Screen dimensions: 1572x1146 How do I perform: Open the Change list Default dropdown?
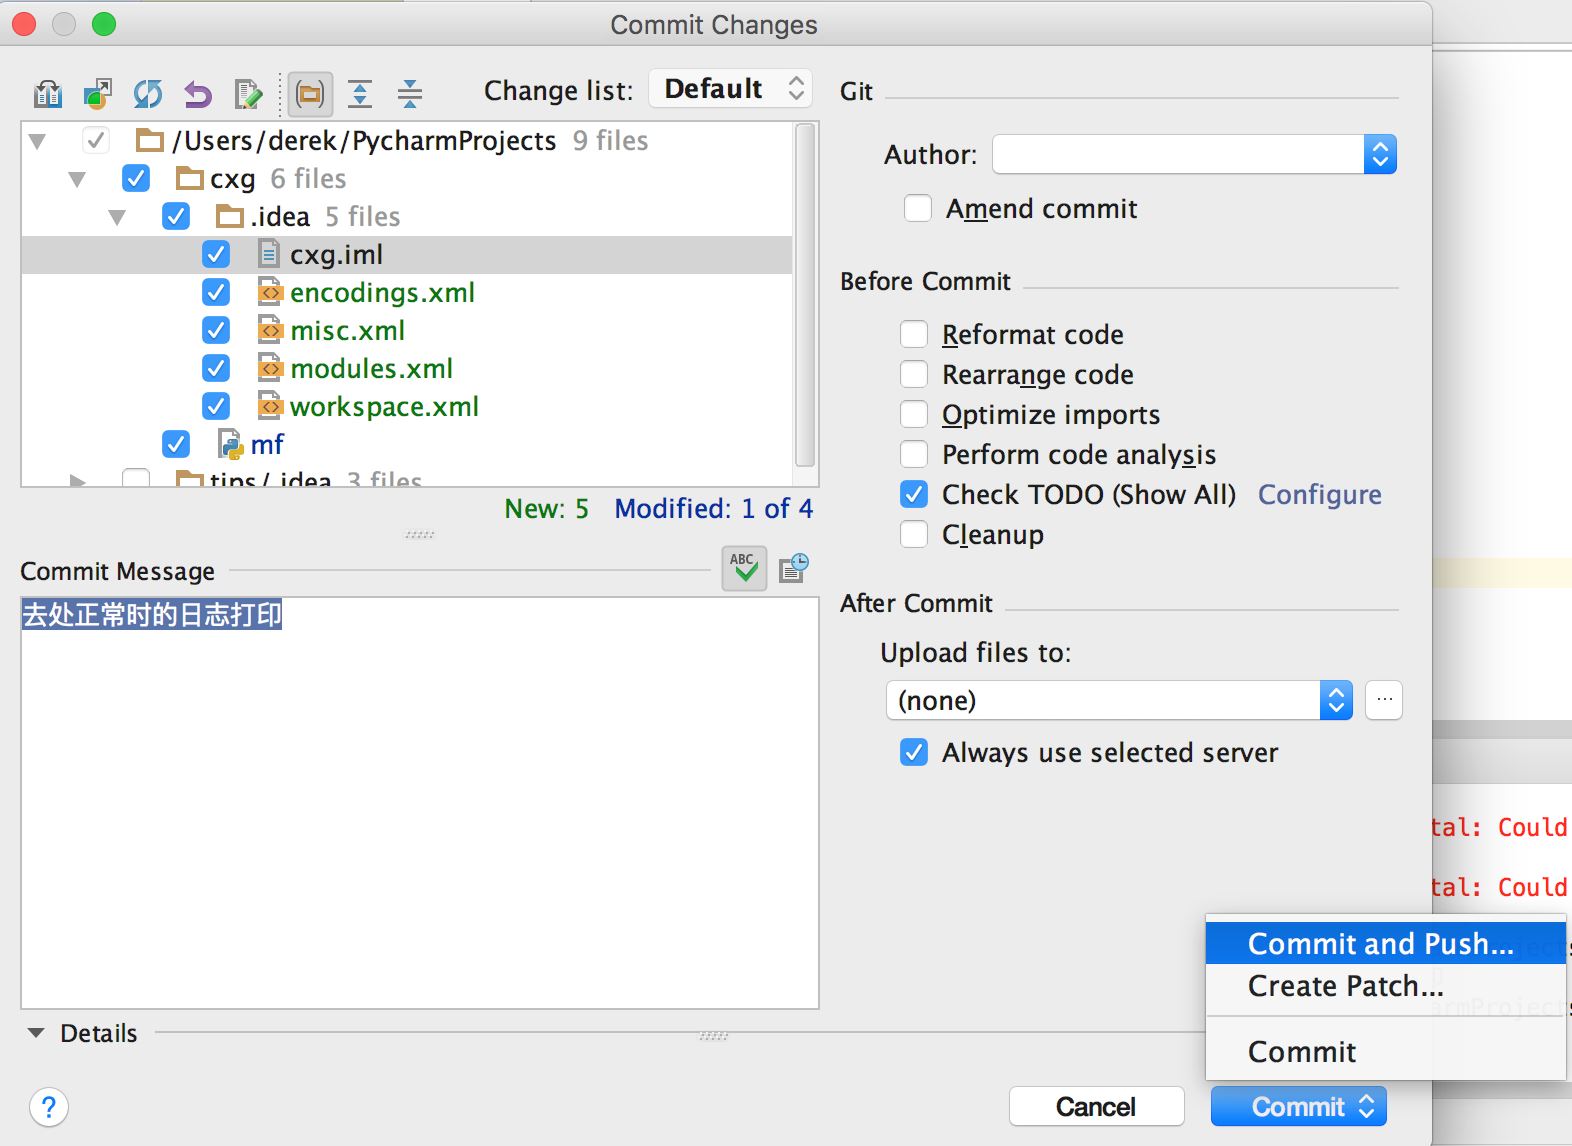[x=731, y=89]
